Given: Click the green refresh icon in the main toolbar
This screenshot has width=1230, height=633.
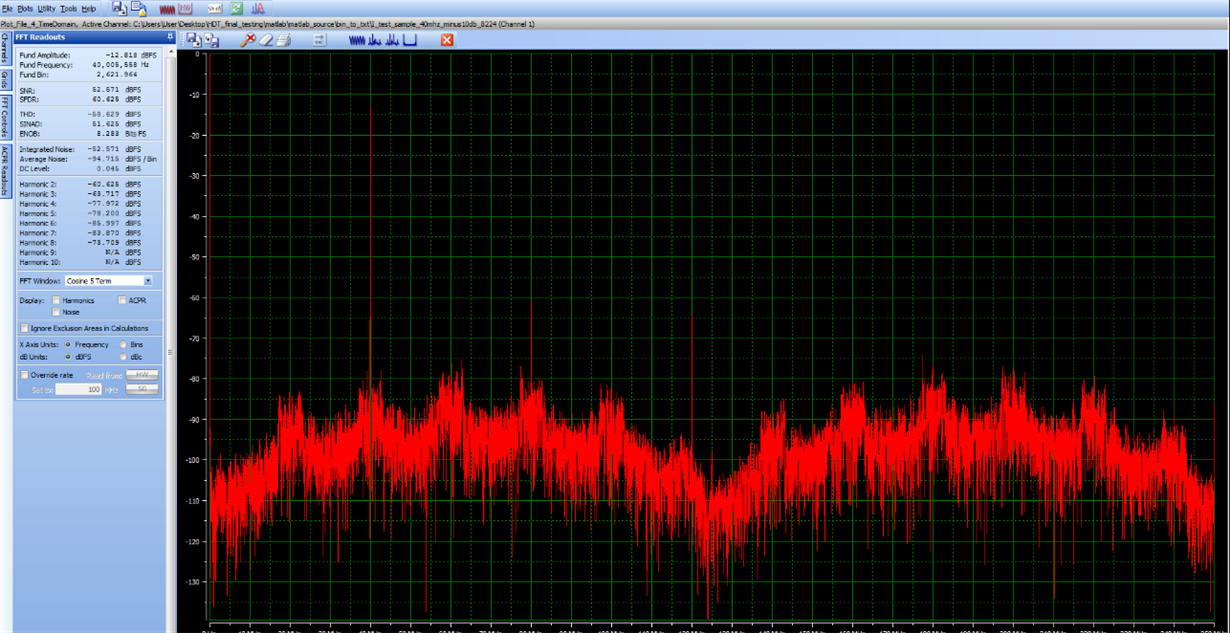Looking at the screenshot, I should pyautogui.click(x=236, y=8).
